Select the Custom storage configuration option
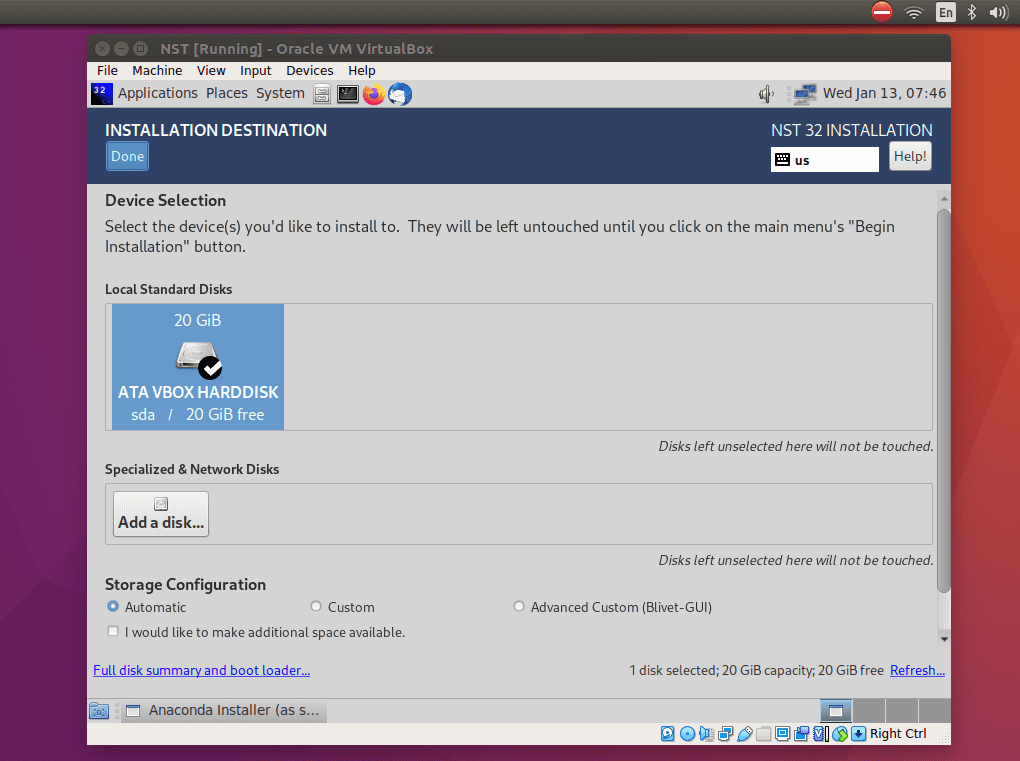The image size is (1020, 761). point(315,606)
